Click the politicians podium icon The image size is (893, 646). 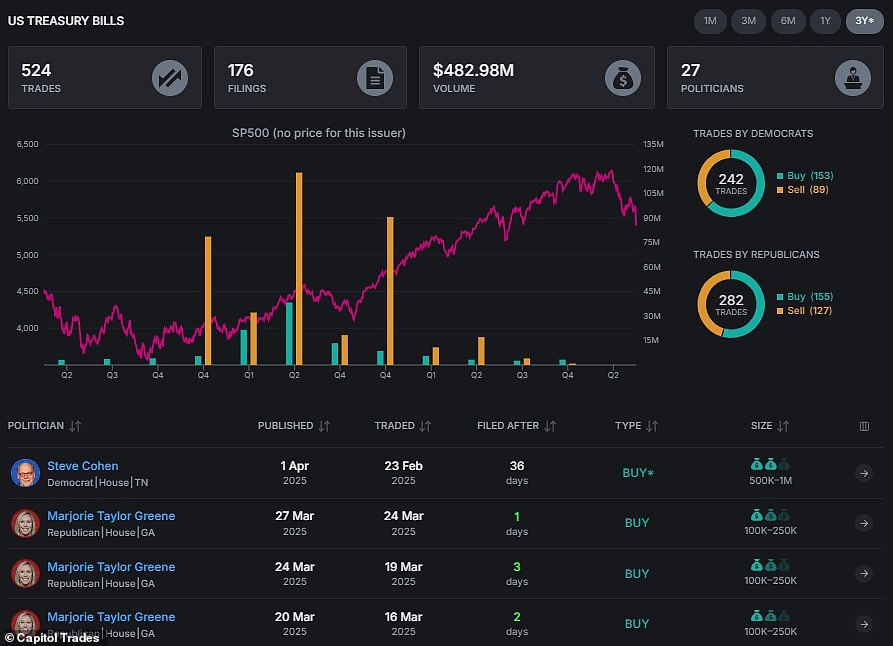[852, 77]
